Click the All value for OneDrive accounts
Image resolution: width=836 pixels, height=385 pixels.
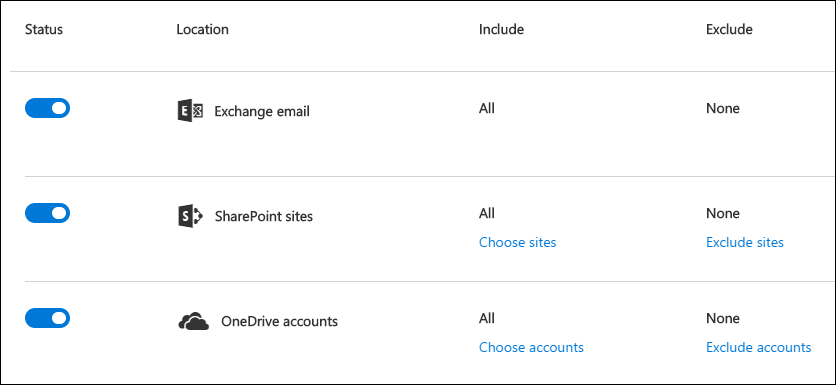[487, 318]
